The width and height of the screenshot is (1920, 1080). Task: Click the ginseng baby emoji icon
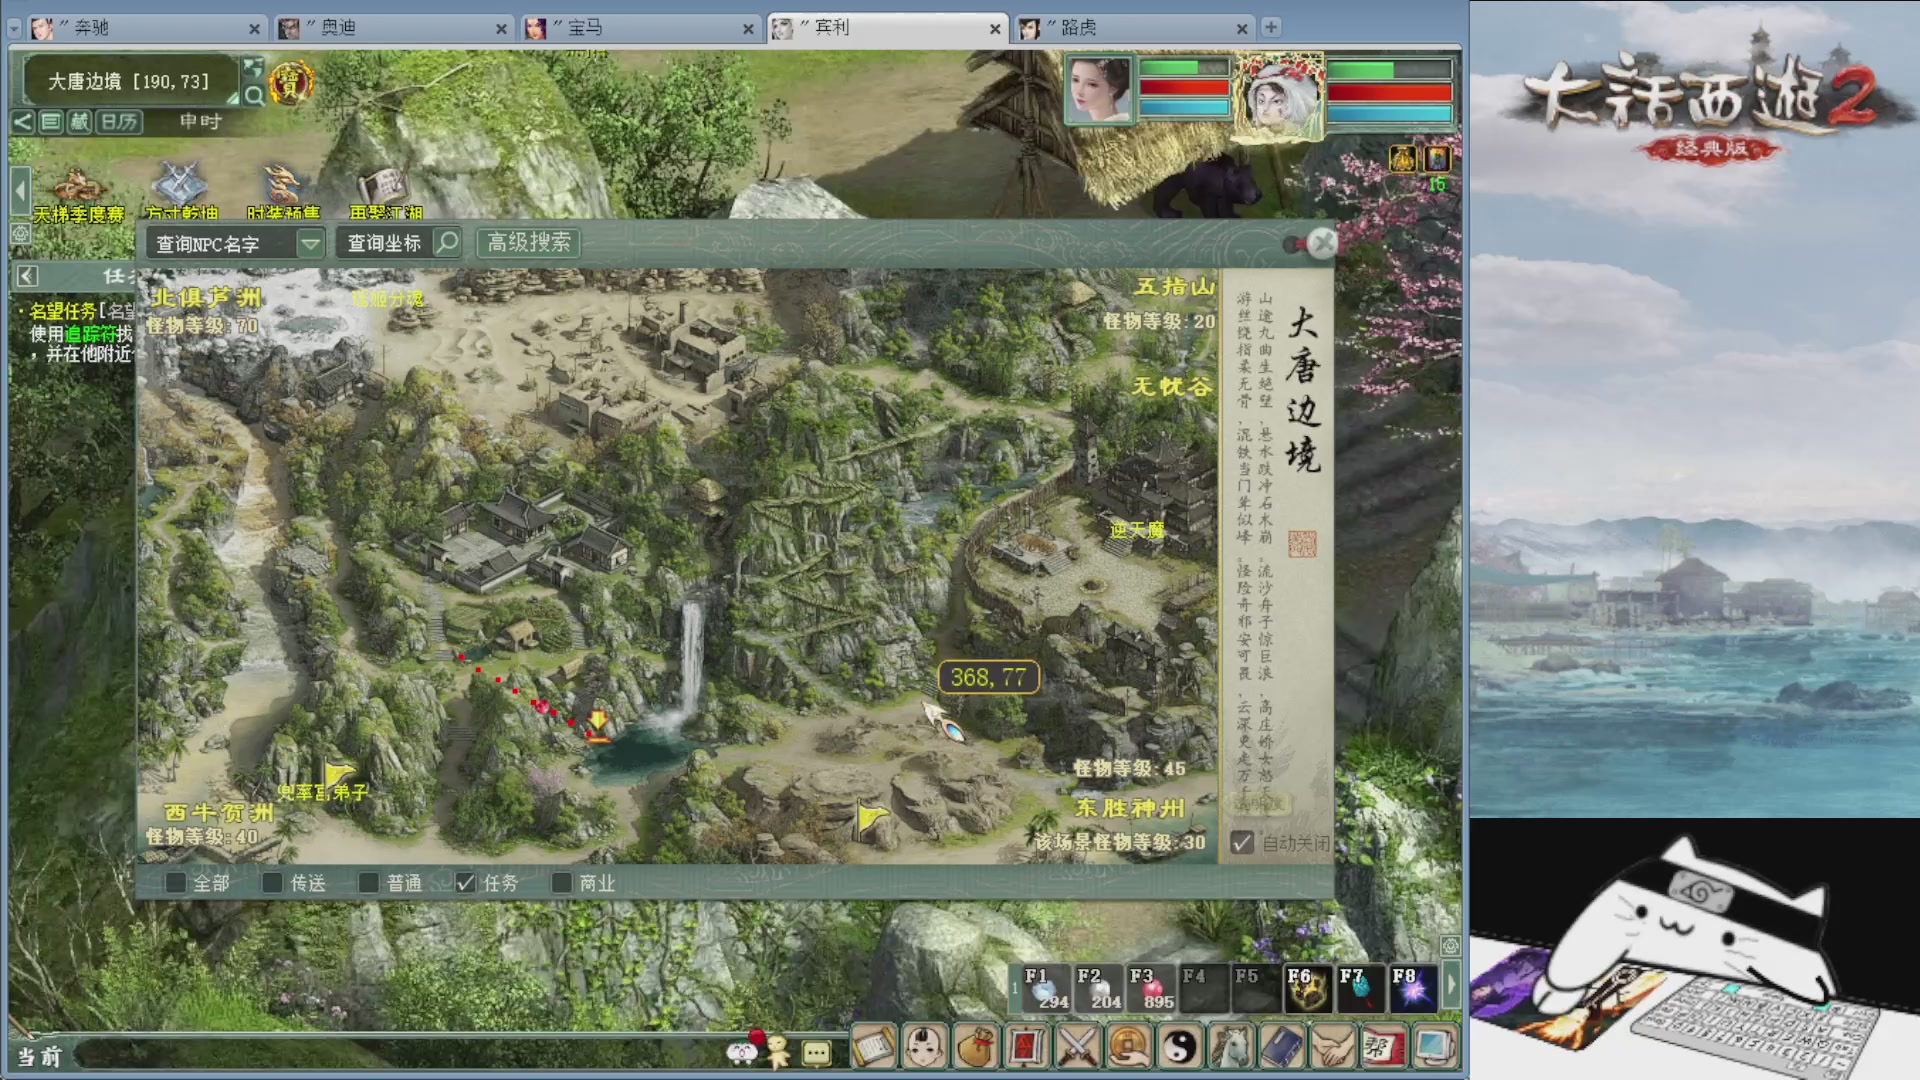point(777,1051)
